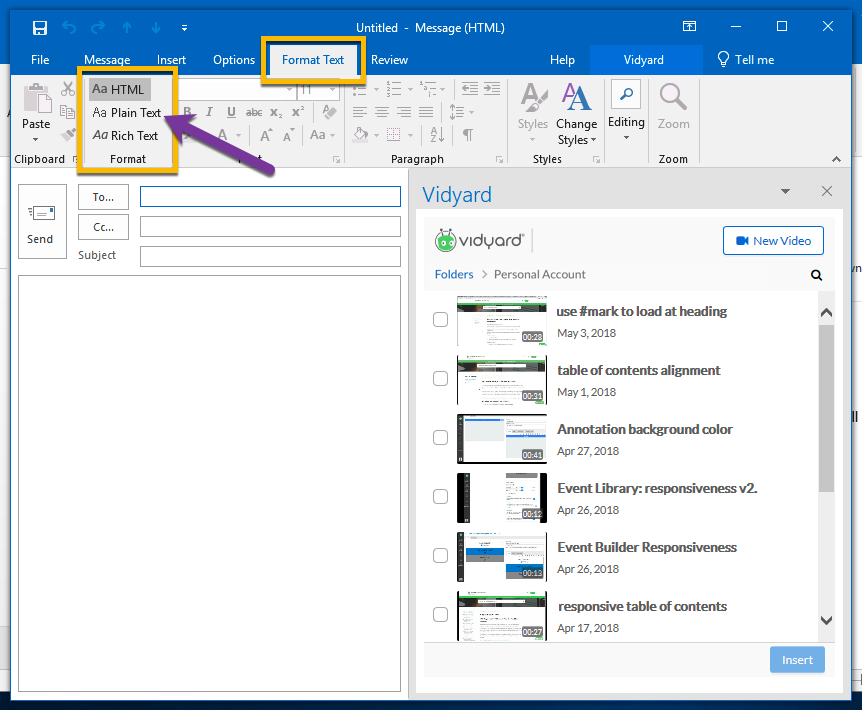Image resolution: width=862 pixels, height=710 pixels.
Task: Clear all formatting
Action: pos(329,112)
